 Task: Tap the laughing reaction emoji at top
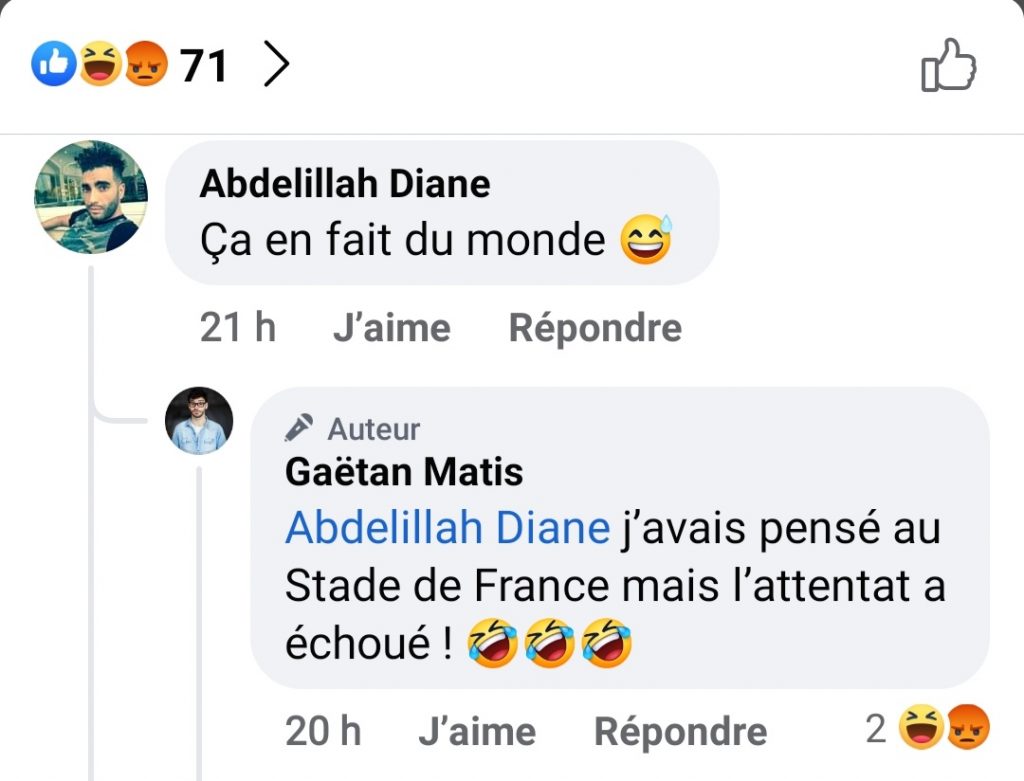[x=100, y=67]
